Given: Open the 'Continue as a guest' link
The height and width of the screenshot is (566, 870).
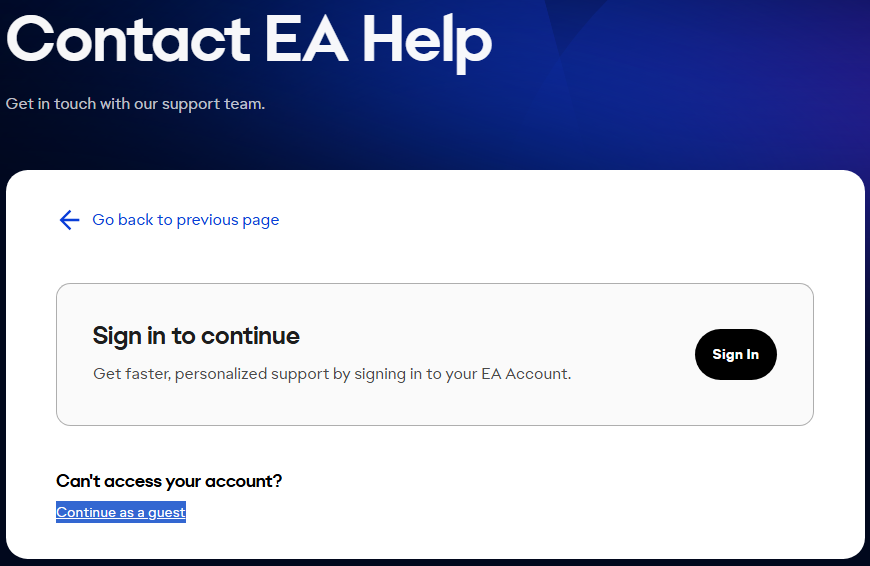Looking at the screenshot, I should [x=121, y=513].
